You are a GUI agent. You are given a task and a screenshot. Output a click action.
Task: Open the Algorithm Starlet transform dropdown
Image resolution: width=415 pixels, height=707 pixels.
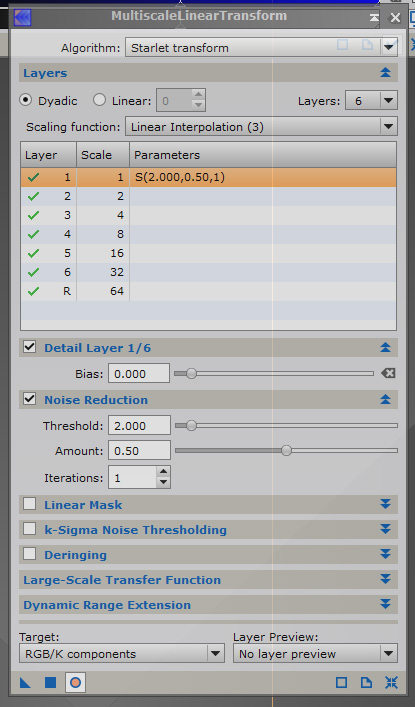click(261, 47)
